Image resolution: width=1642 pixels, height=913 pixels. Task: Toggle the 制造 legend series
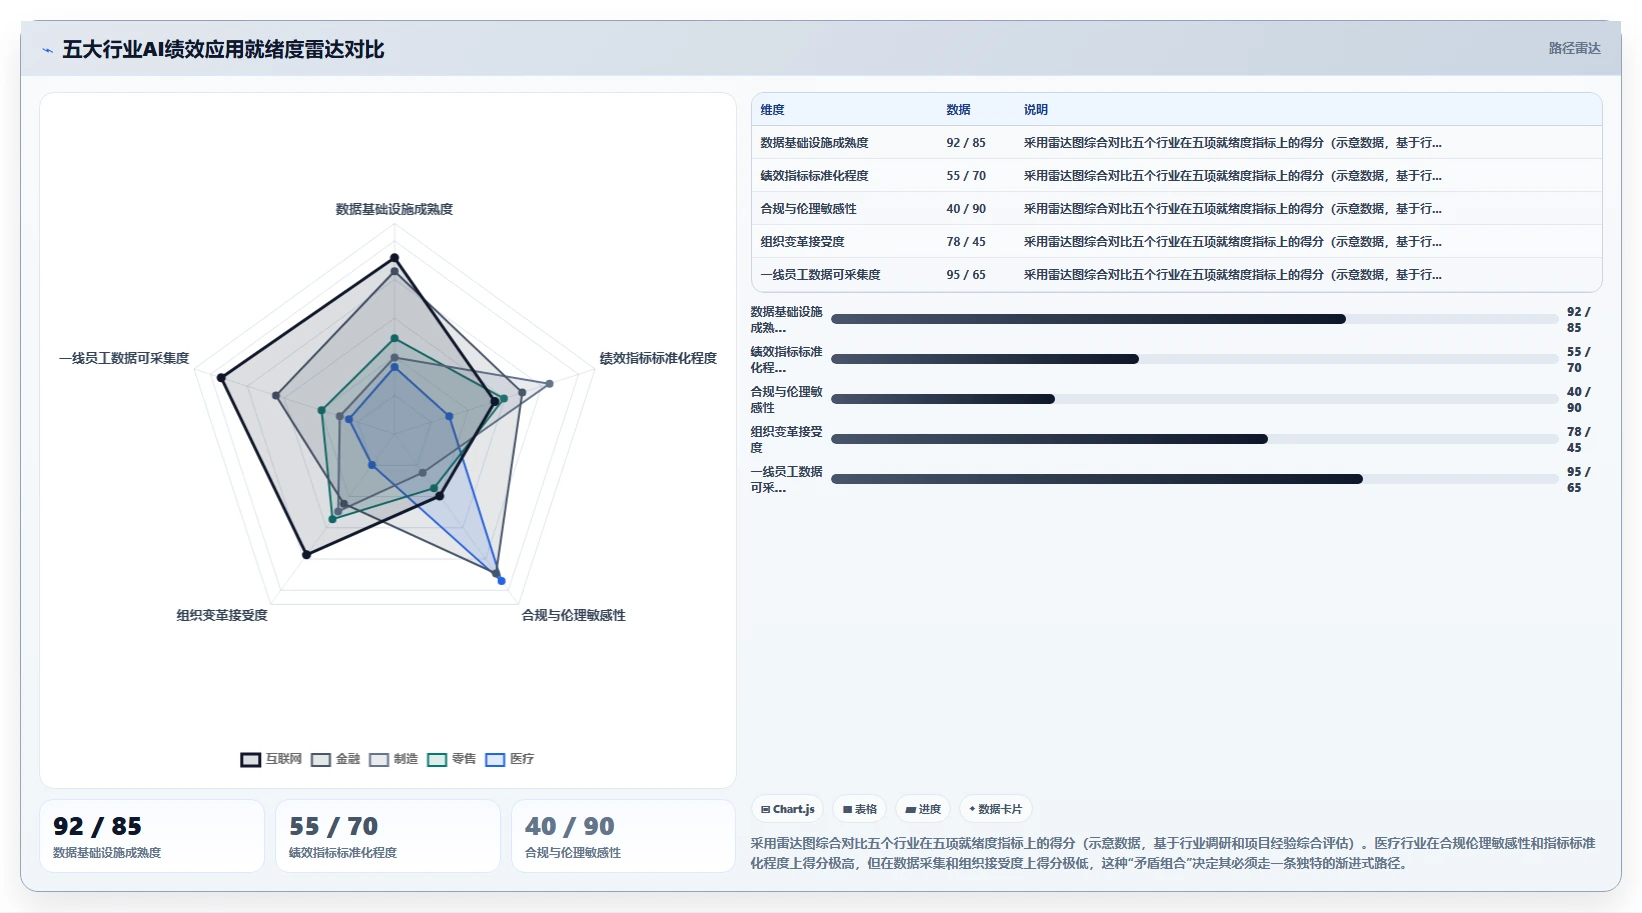[393, 759]
